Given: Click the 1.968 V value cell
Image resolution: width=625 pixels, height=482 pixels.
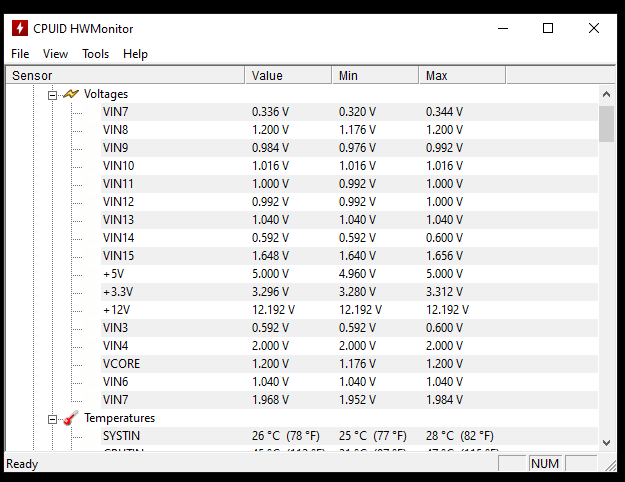Looking at the screenshot, I should tap(270, 400).
